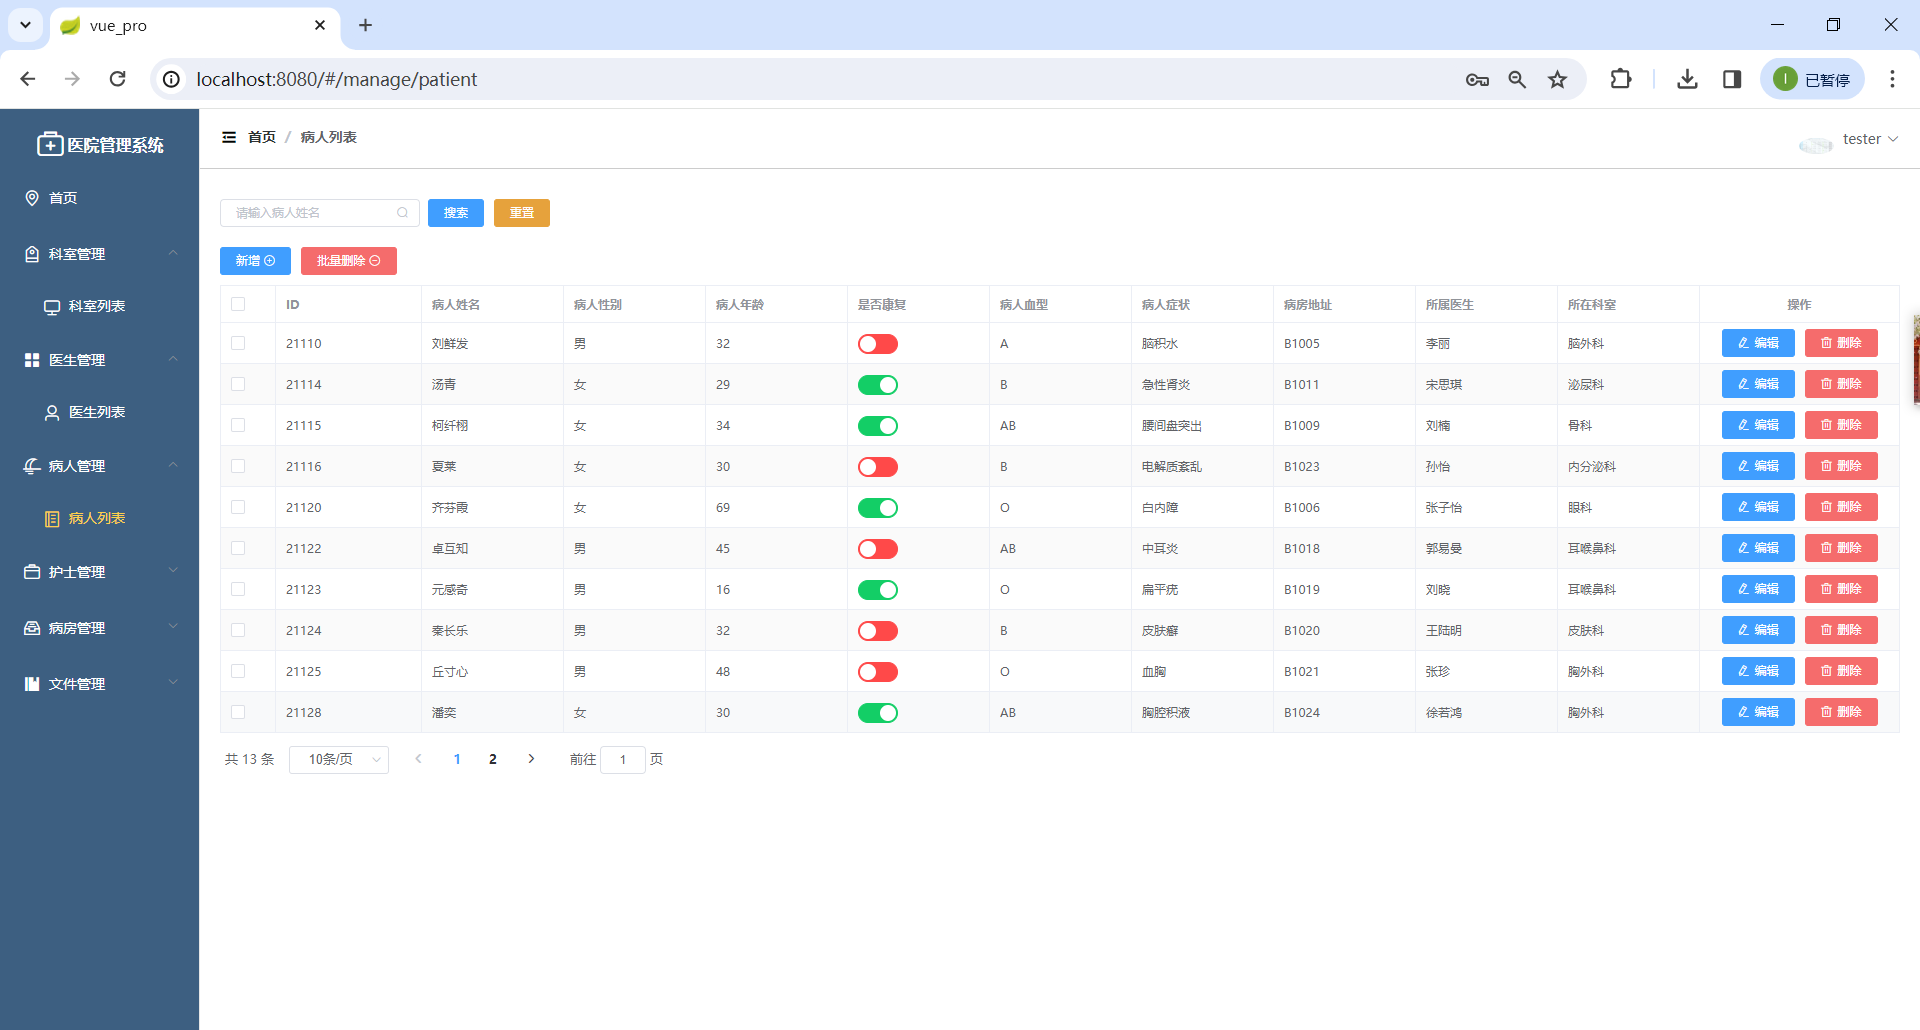
Task: Go to next page arrow in pagination
Action: tap(531, 759)
